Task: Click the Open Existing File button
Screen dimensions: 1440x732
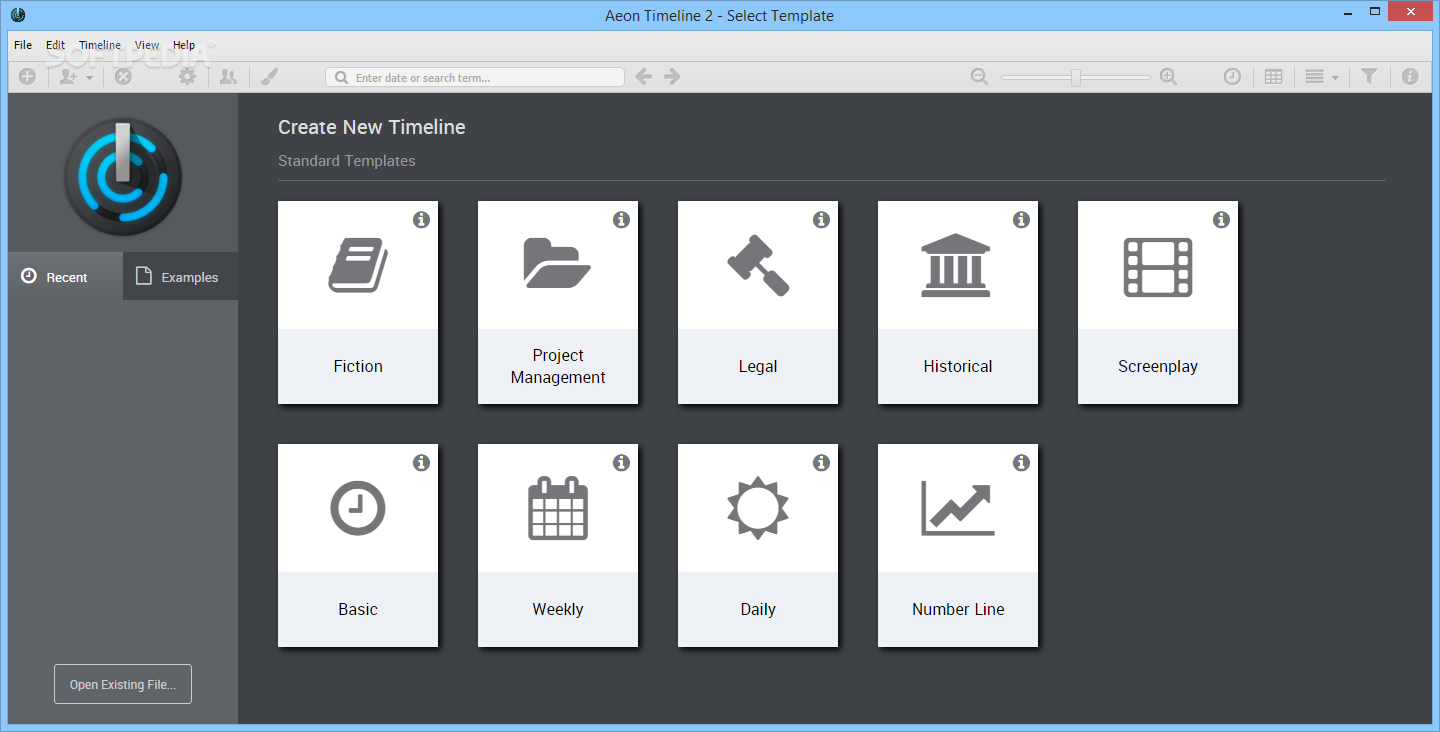Action: point(123,684)
